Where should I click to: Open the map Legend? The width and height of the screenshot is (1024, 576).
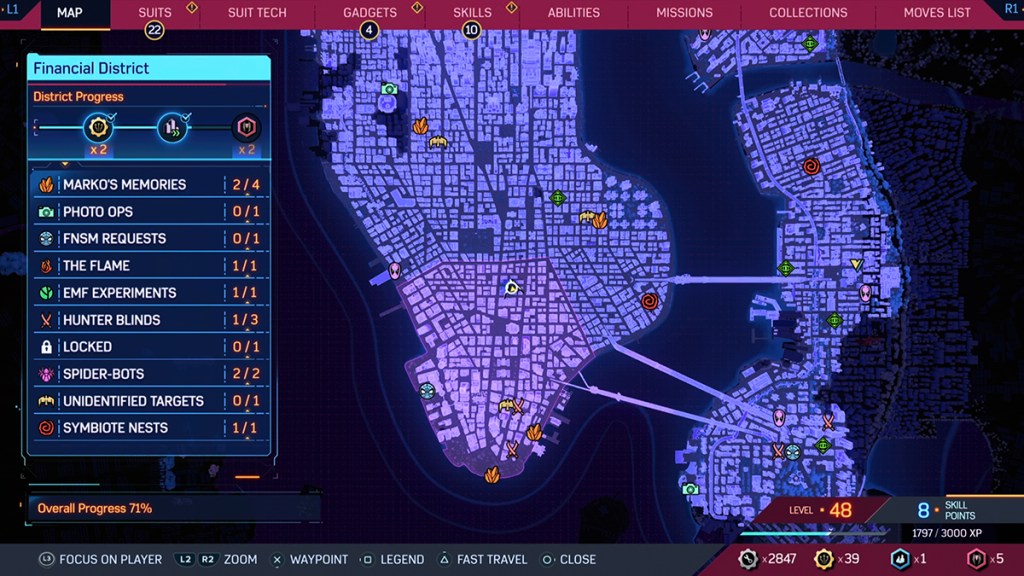coord(392,560)
